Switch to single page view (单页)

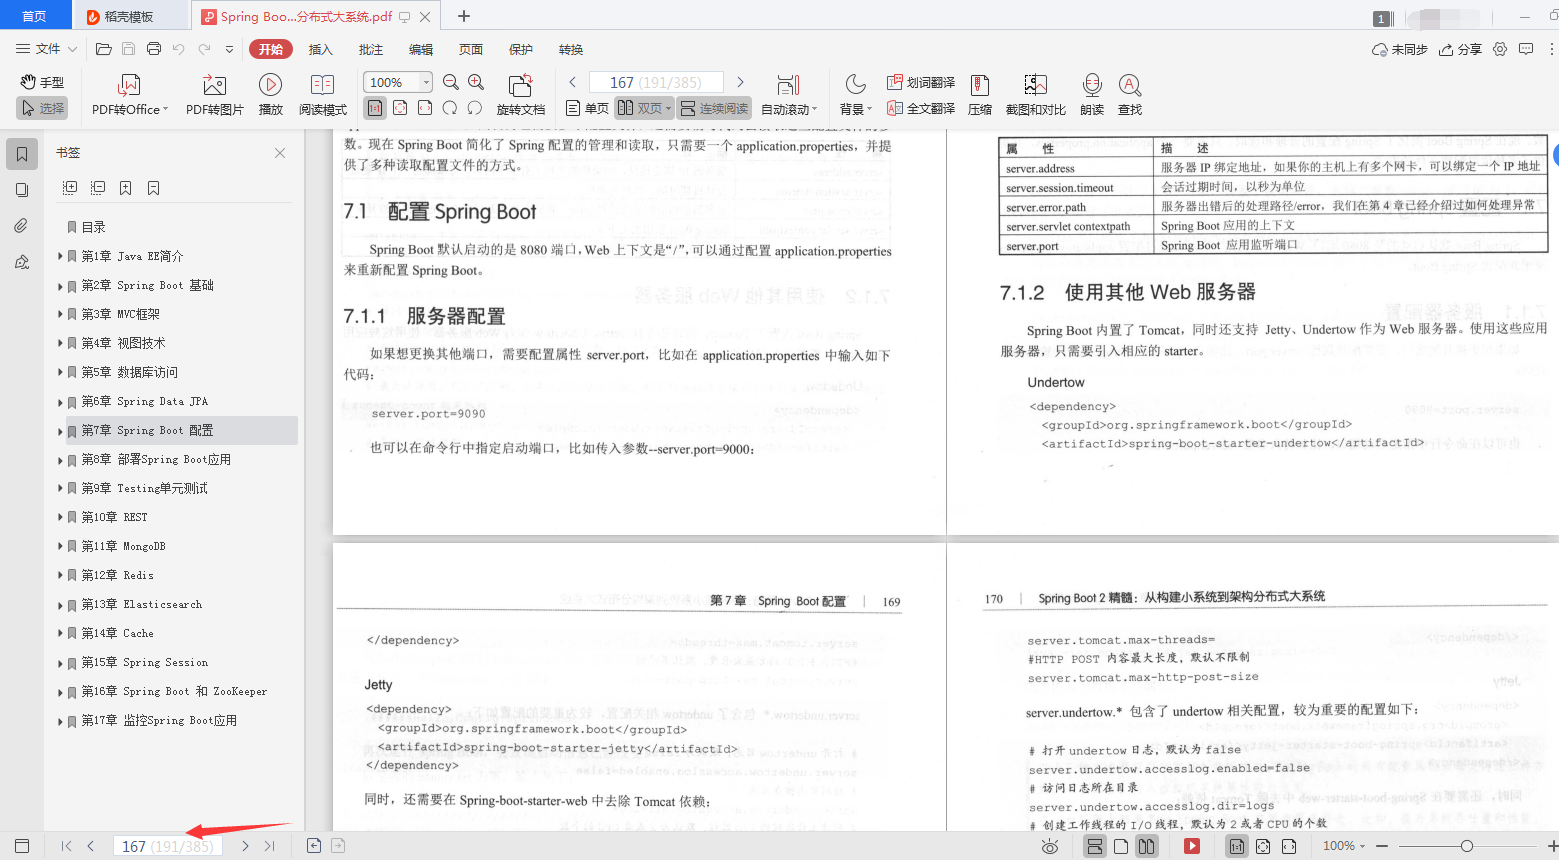tap(587, 108)
